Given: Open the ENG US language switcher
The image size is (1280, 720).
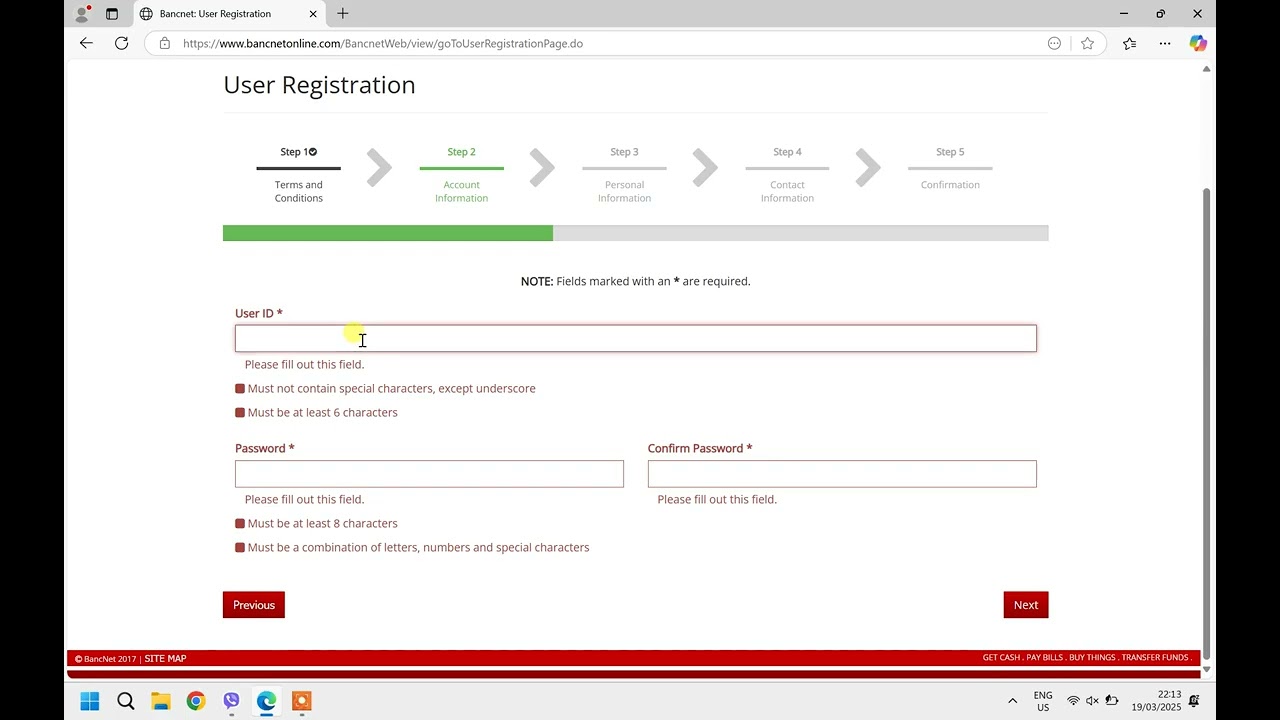Looking at the screenshot, I should point(1043,701).
